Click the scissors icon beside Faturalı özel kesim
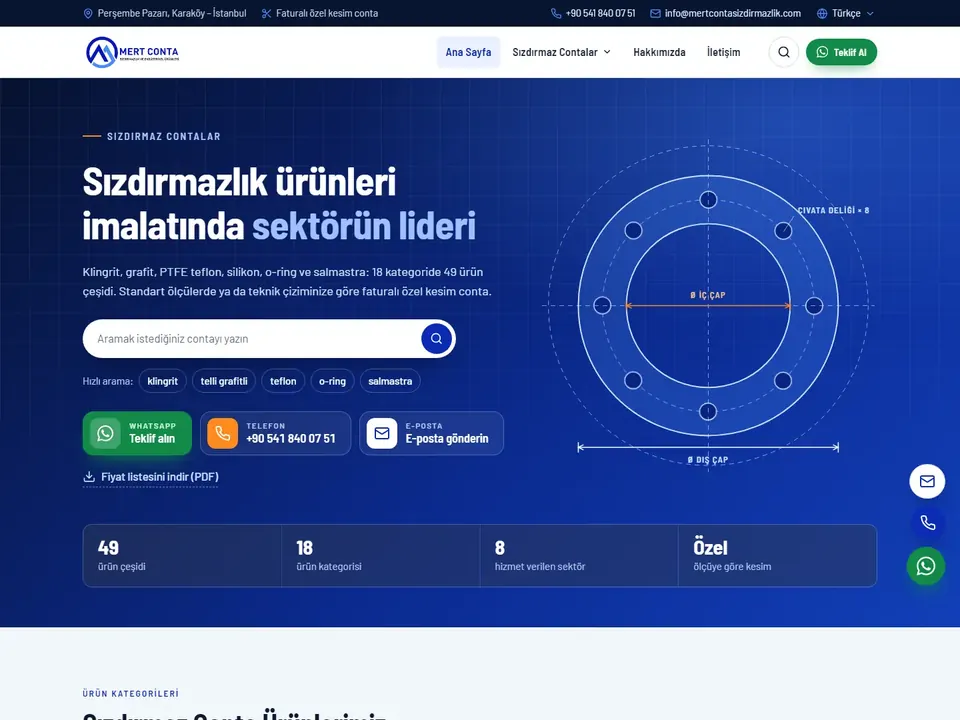Viewport: 960px width, 720px height. 266,13
